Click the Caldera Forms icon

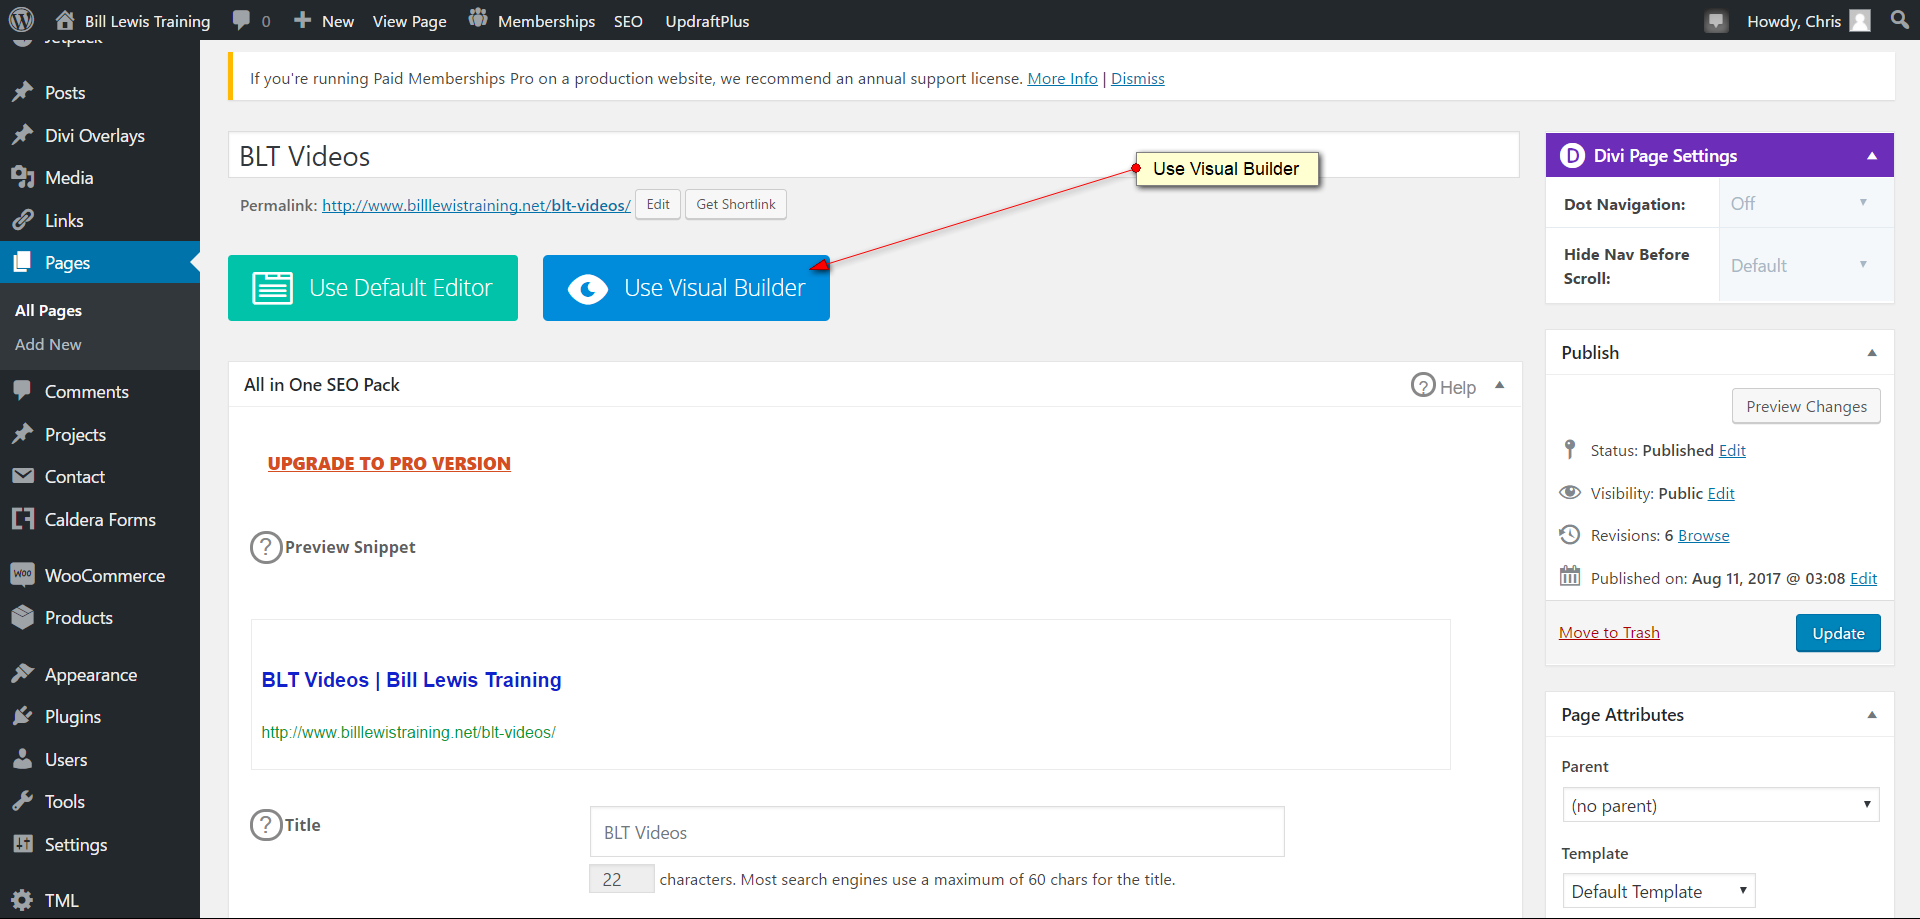coord(23,519)
